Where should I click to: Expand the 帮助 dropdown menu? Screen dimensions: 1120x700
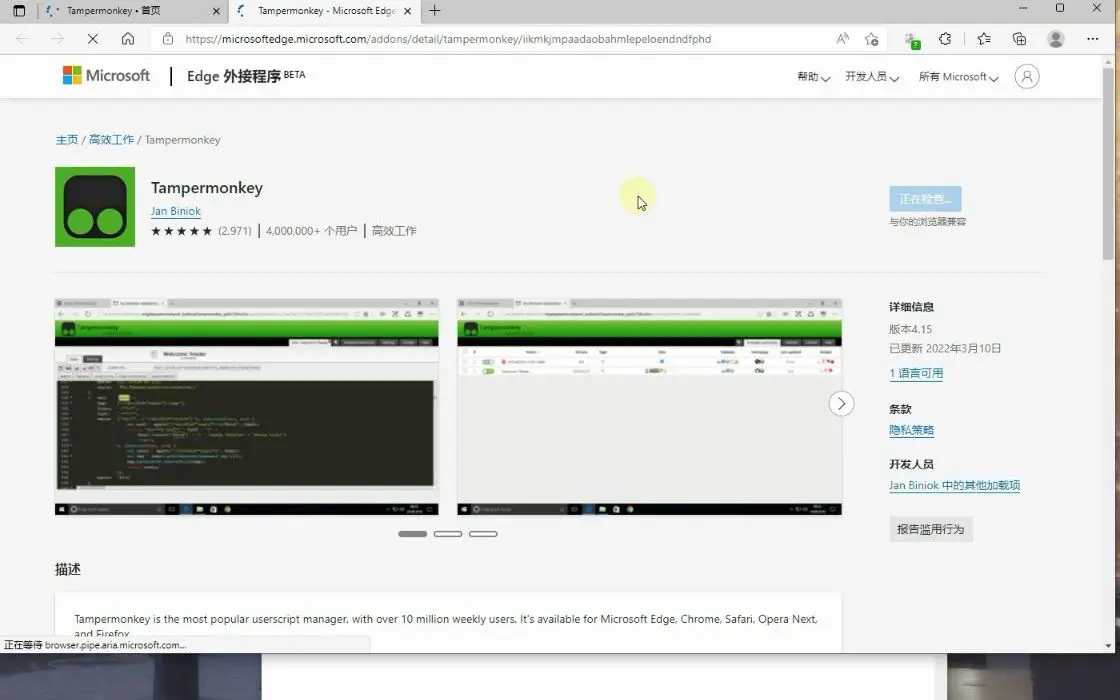coord(814,76)
